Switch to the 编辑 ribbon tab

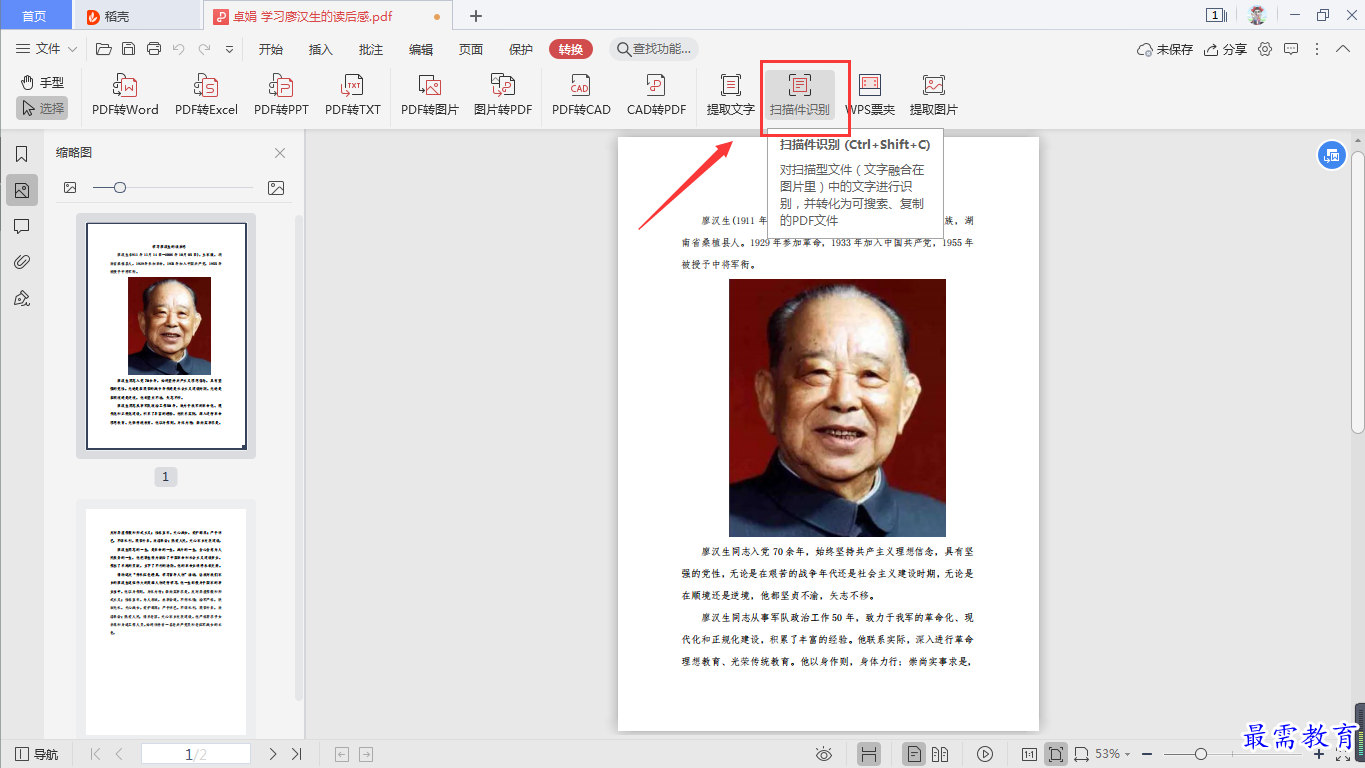[421, 49]
